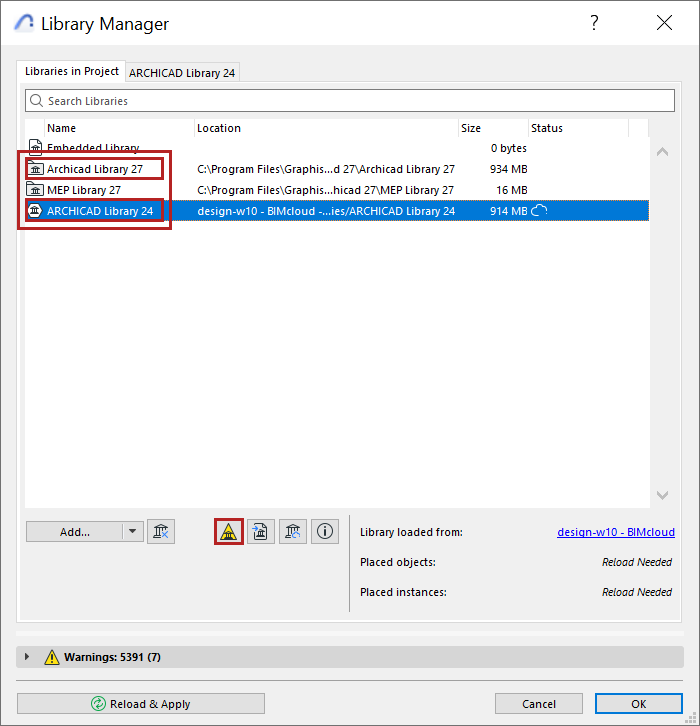Click Reload Needed beside Placed objects
Screen dimensions: 700x726
[637, 562]
